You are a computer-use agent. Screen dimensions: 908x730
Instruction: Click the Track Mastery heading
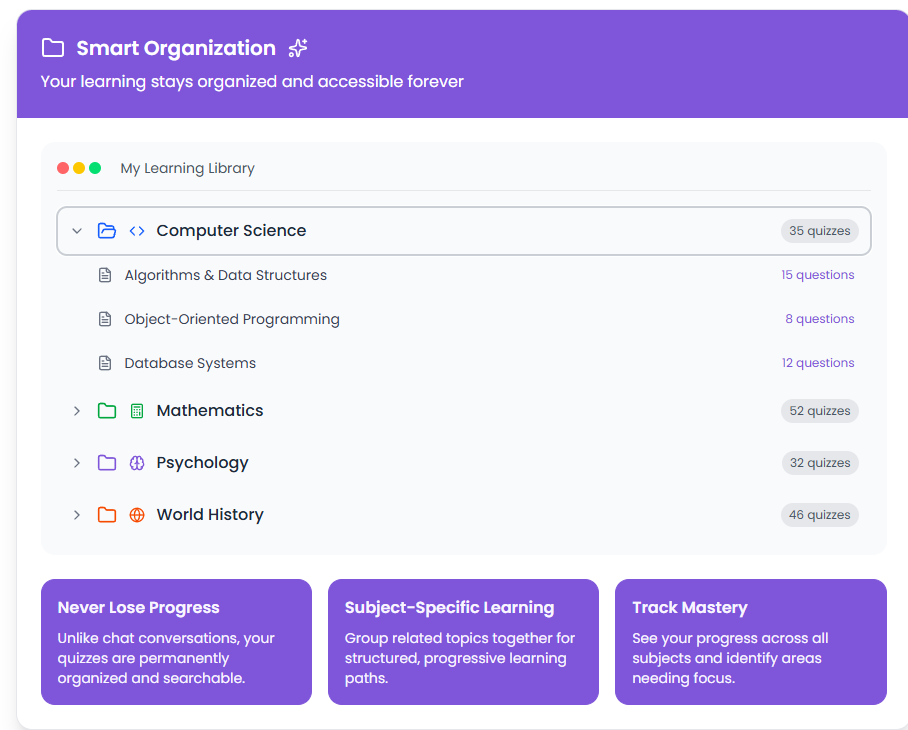click(x=690, y=607)
